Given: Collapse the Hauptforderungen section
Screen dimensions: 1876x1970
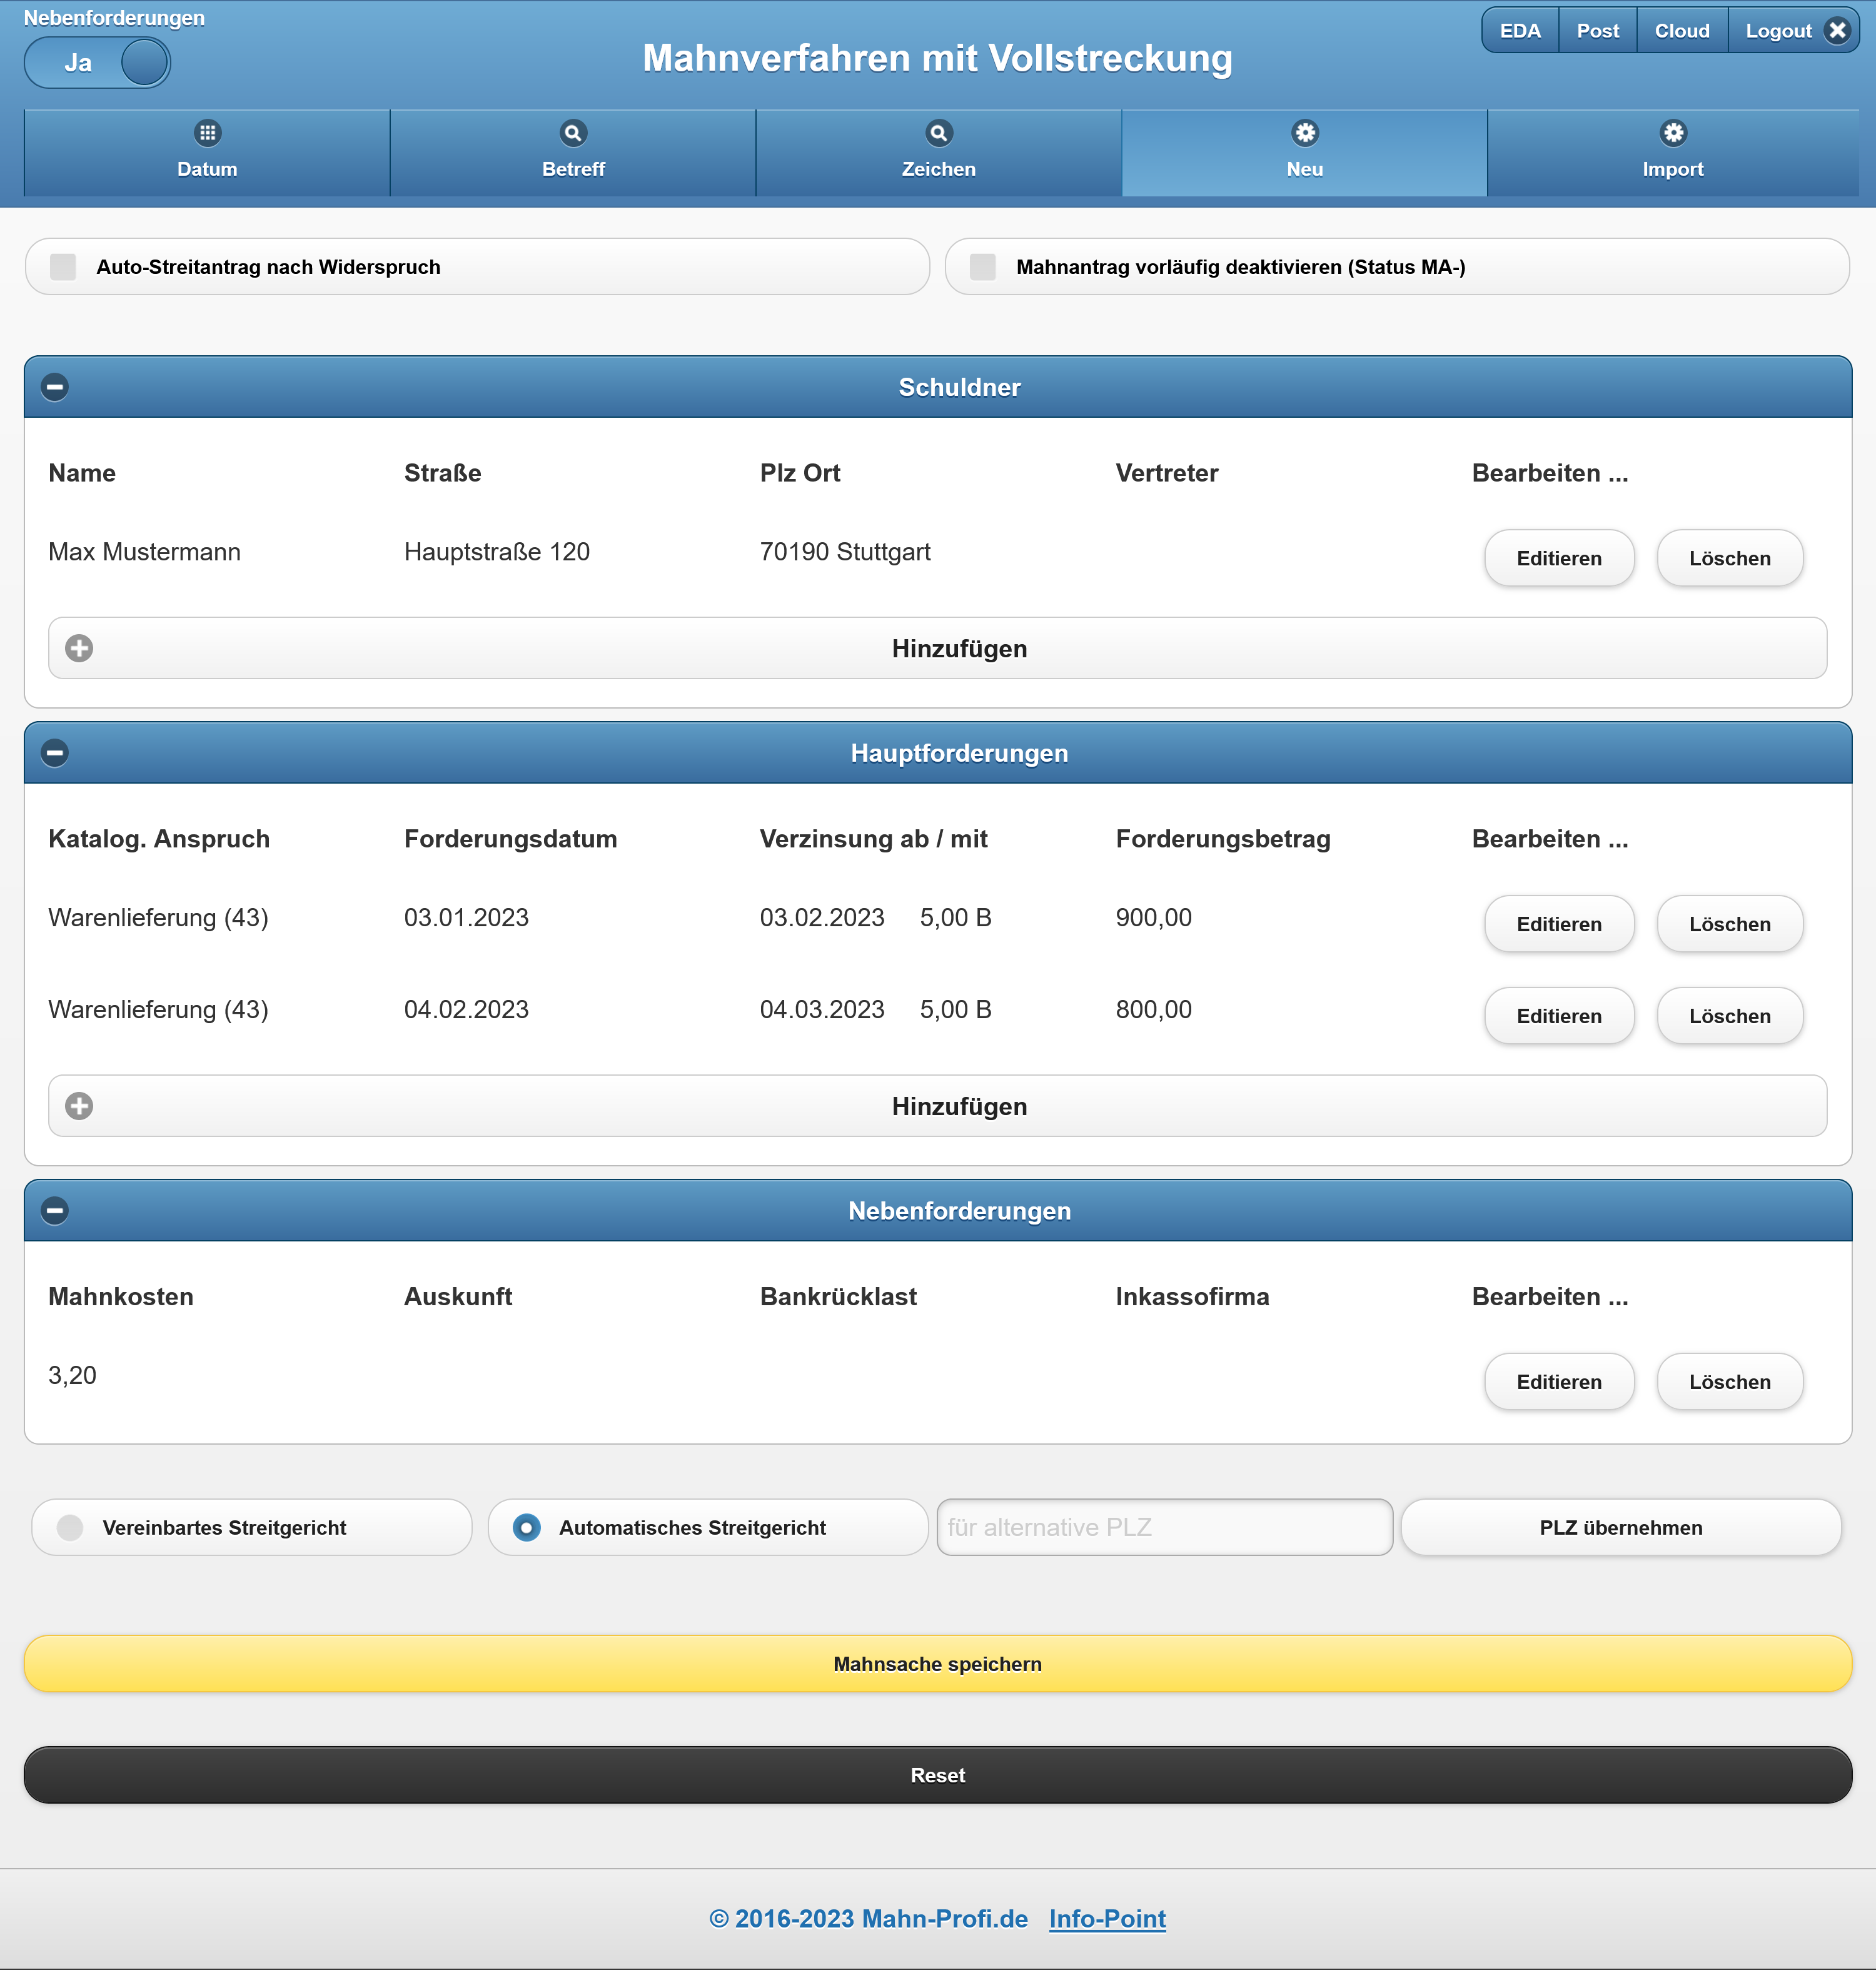Looking at the screenshot, I should click(x=55, y=753).
